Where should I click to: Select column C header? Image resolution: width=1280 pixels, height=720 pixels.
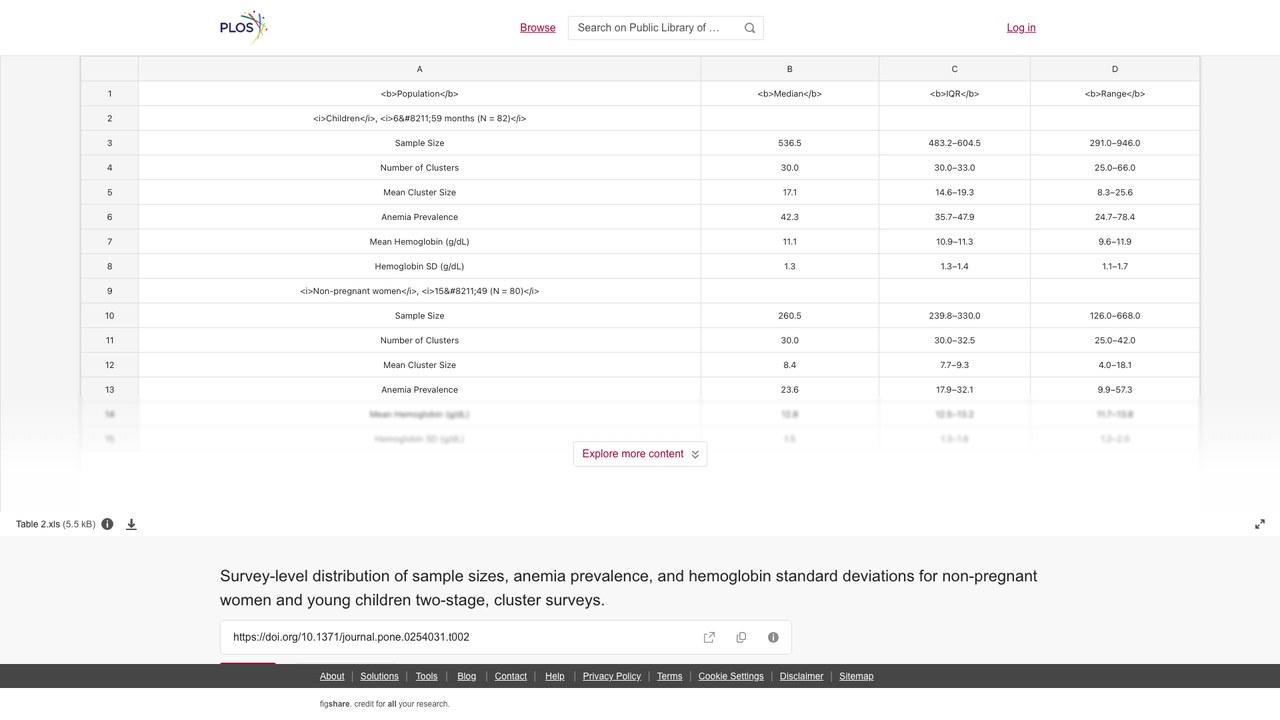pyautogui.click(x=954, y=69)
